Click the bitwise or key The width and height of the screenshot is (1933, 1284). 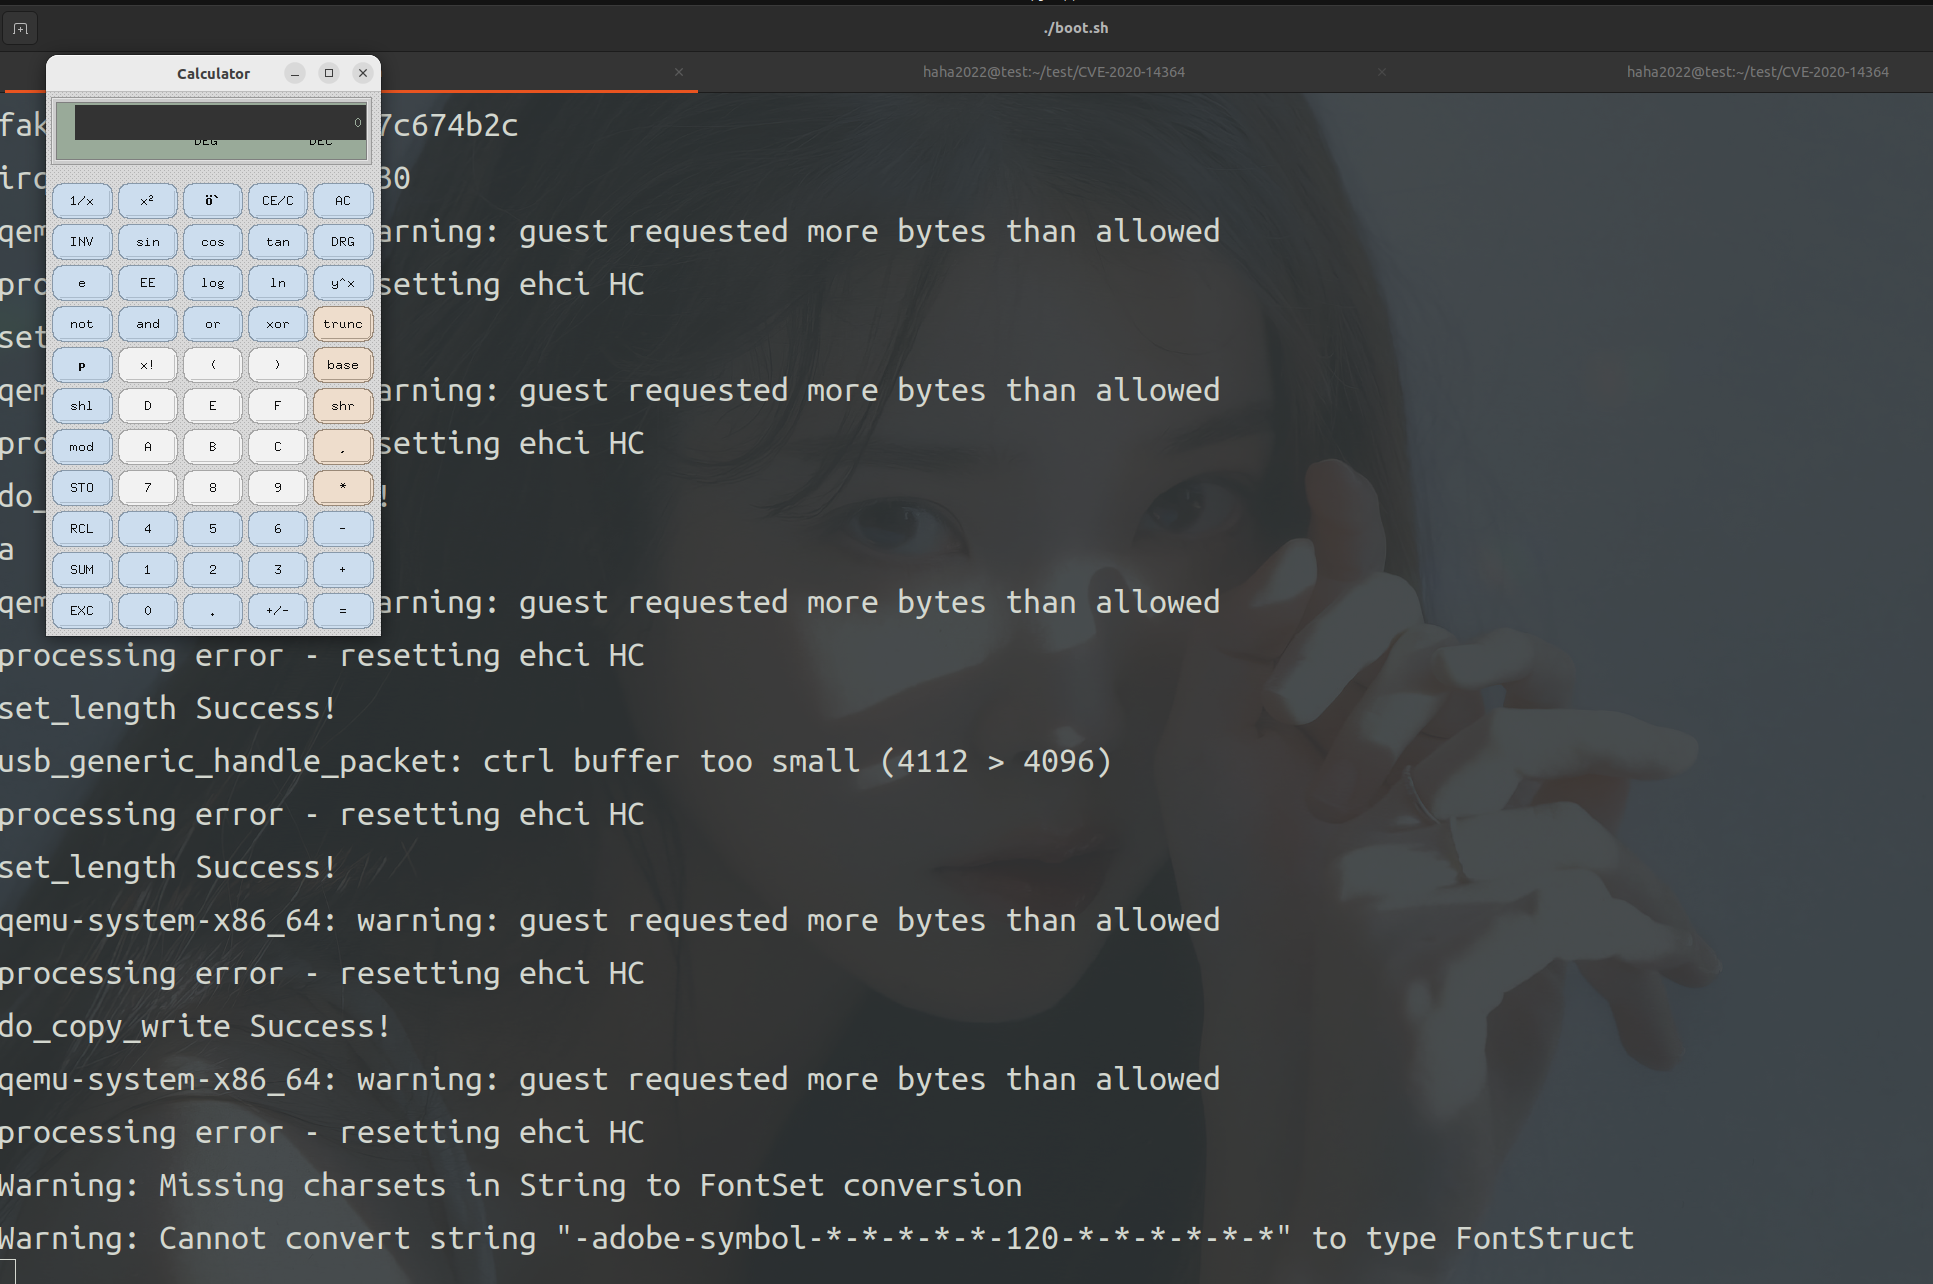[x=212, y=324]
